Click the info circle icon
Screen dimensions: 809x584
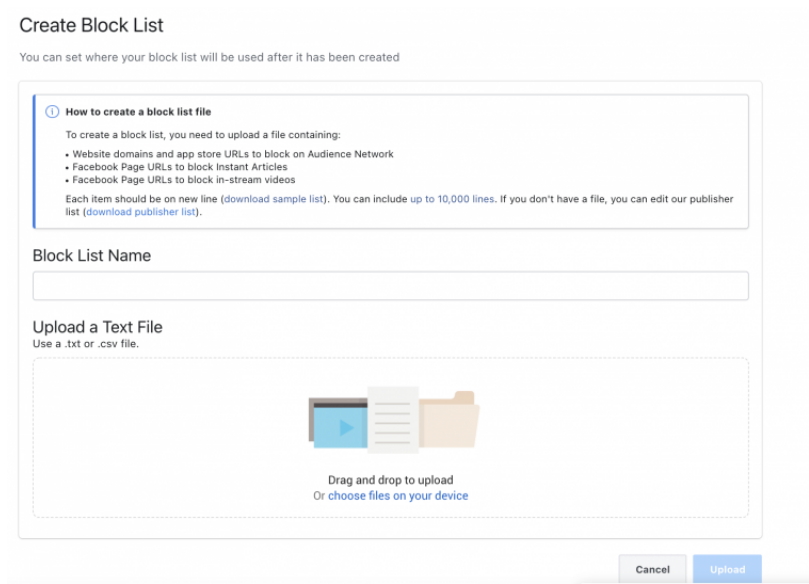click(52, 111)
